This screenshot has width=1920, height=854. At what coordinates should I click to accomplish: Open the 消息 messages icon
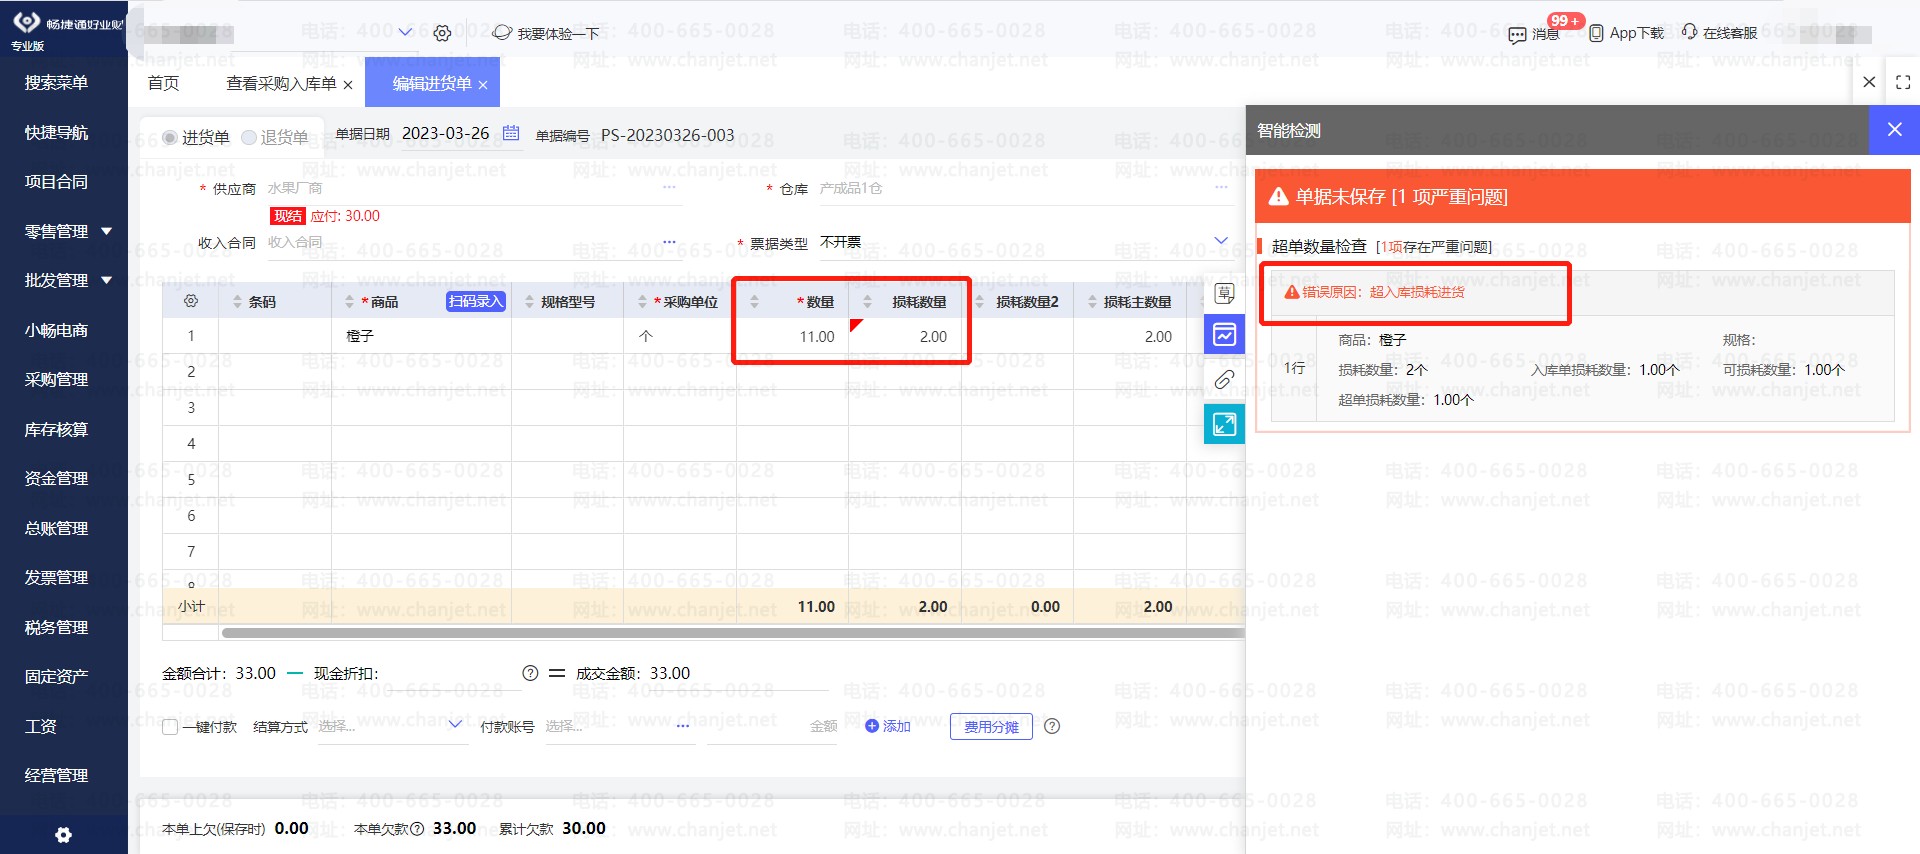click(1534, 33)
